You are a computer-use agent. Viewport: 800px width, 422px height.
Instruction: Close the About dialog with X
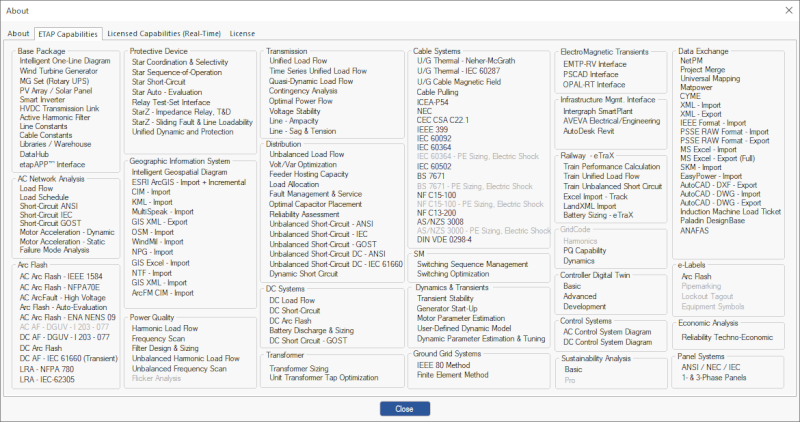788,10
